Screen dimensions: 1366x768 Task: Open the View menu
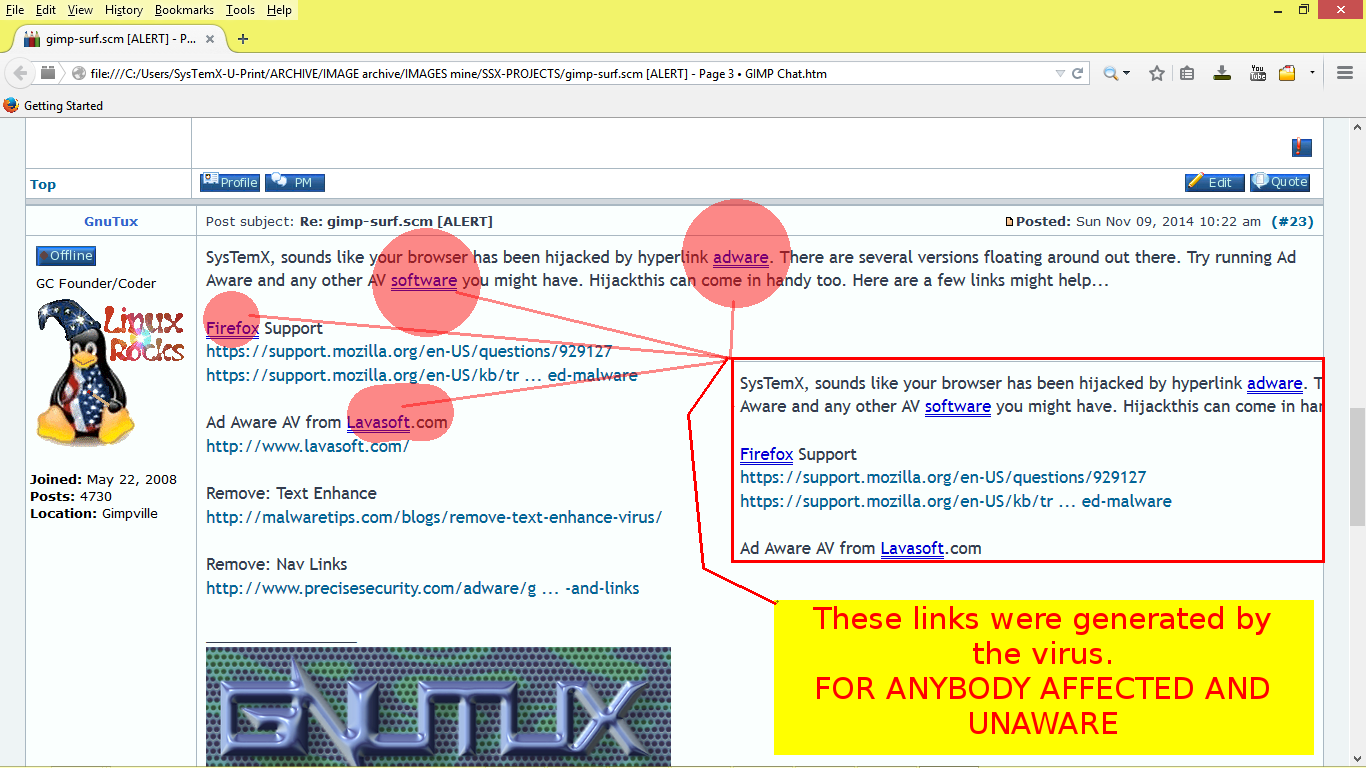[x=80, y=10]
